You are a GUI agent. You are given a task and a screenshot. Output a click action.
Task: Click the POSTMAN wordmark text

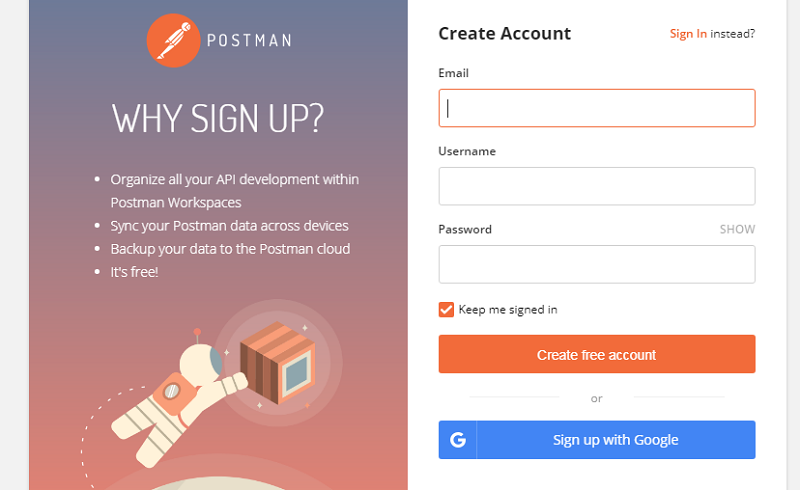click(x=249, y=40)
